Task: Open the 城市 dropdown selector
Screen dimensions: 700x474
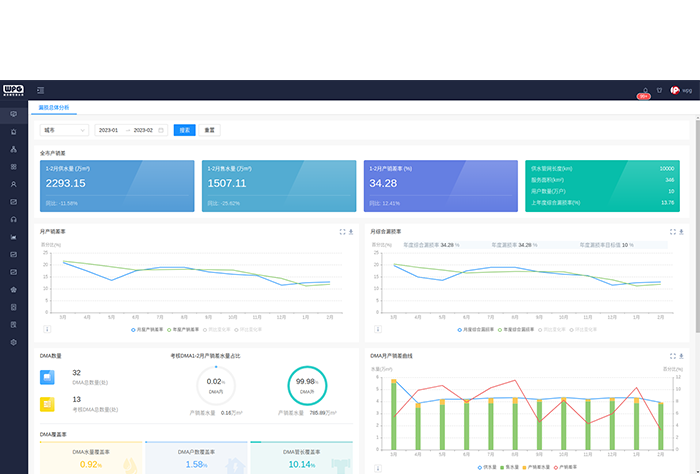Action: pos(62,130)
